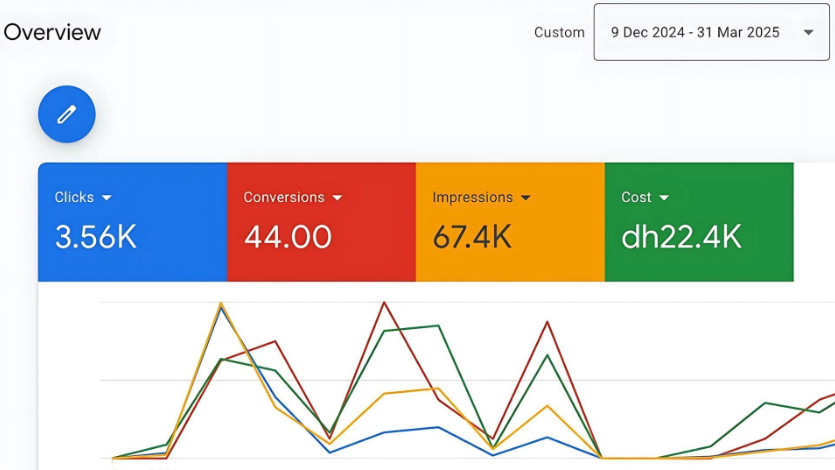The height and width of the screenshot is (470, 835).
Task: Click the blue pencil edit icon
Action: coord(67,115)
